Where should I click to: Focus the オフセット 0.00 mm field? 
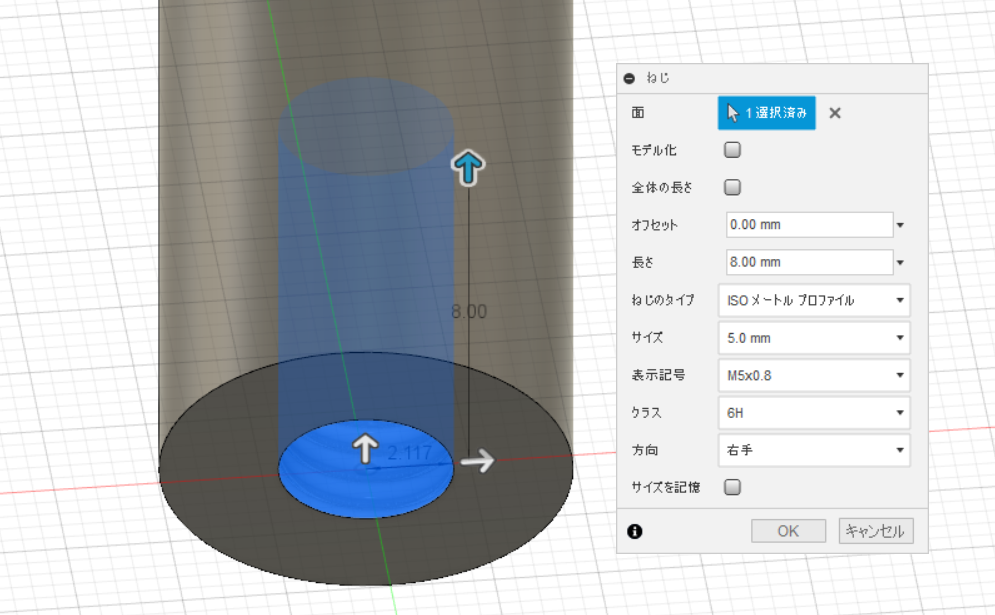point(809,225)
